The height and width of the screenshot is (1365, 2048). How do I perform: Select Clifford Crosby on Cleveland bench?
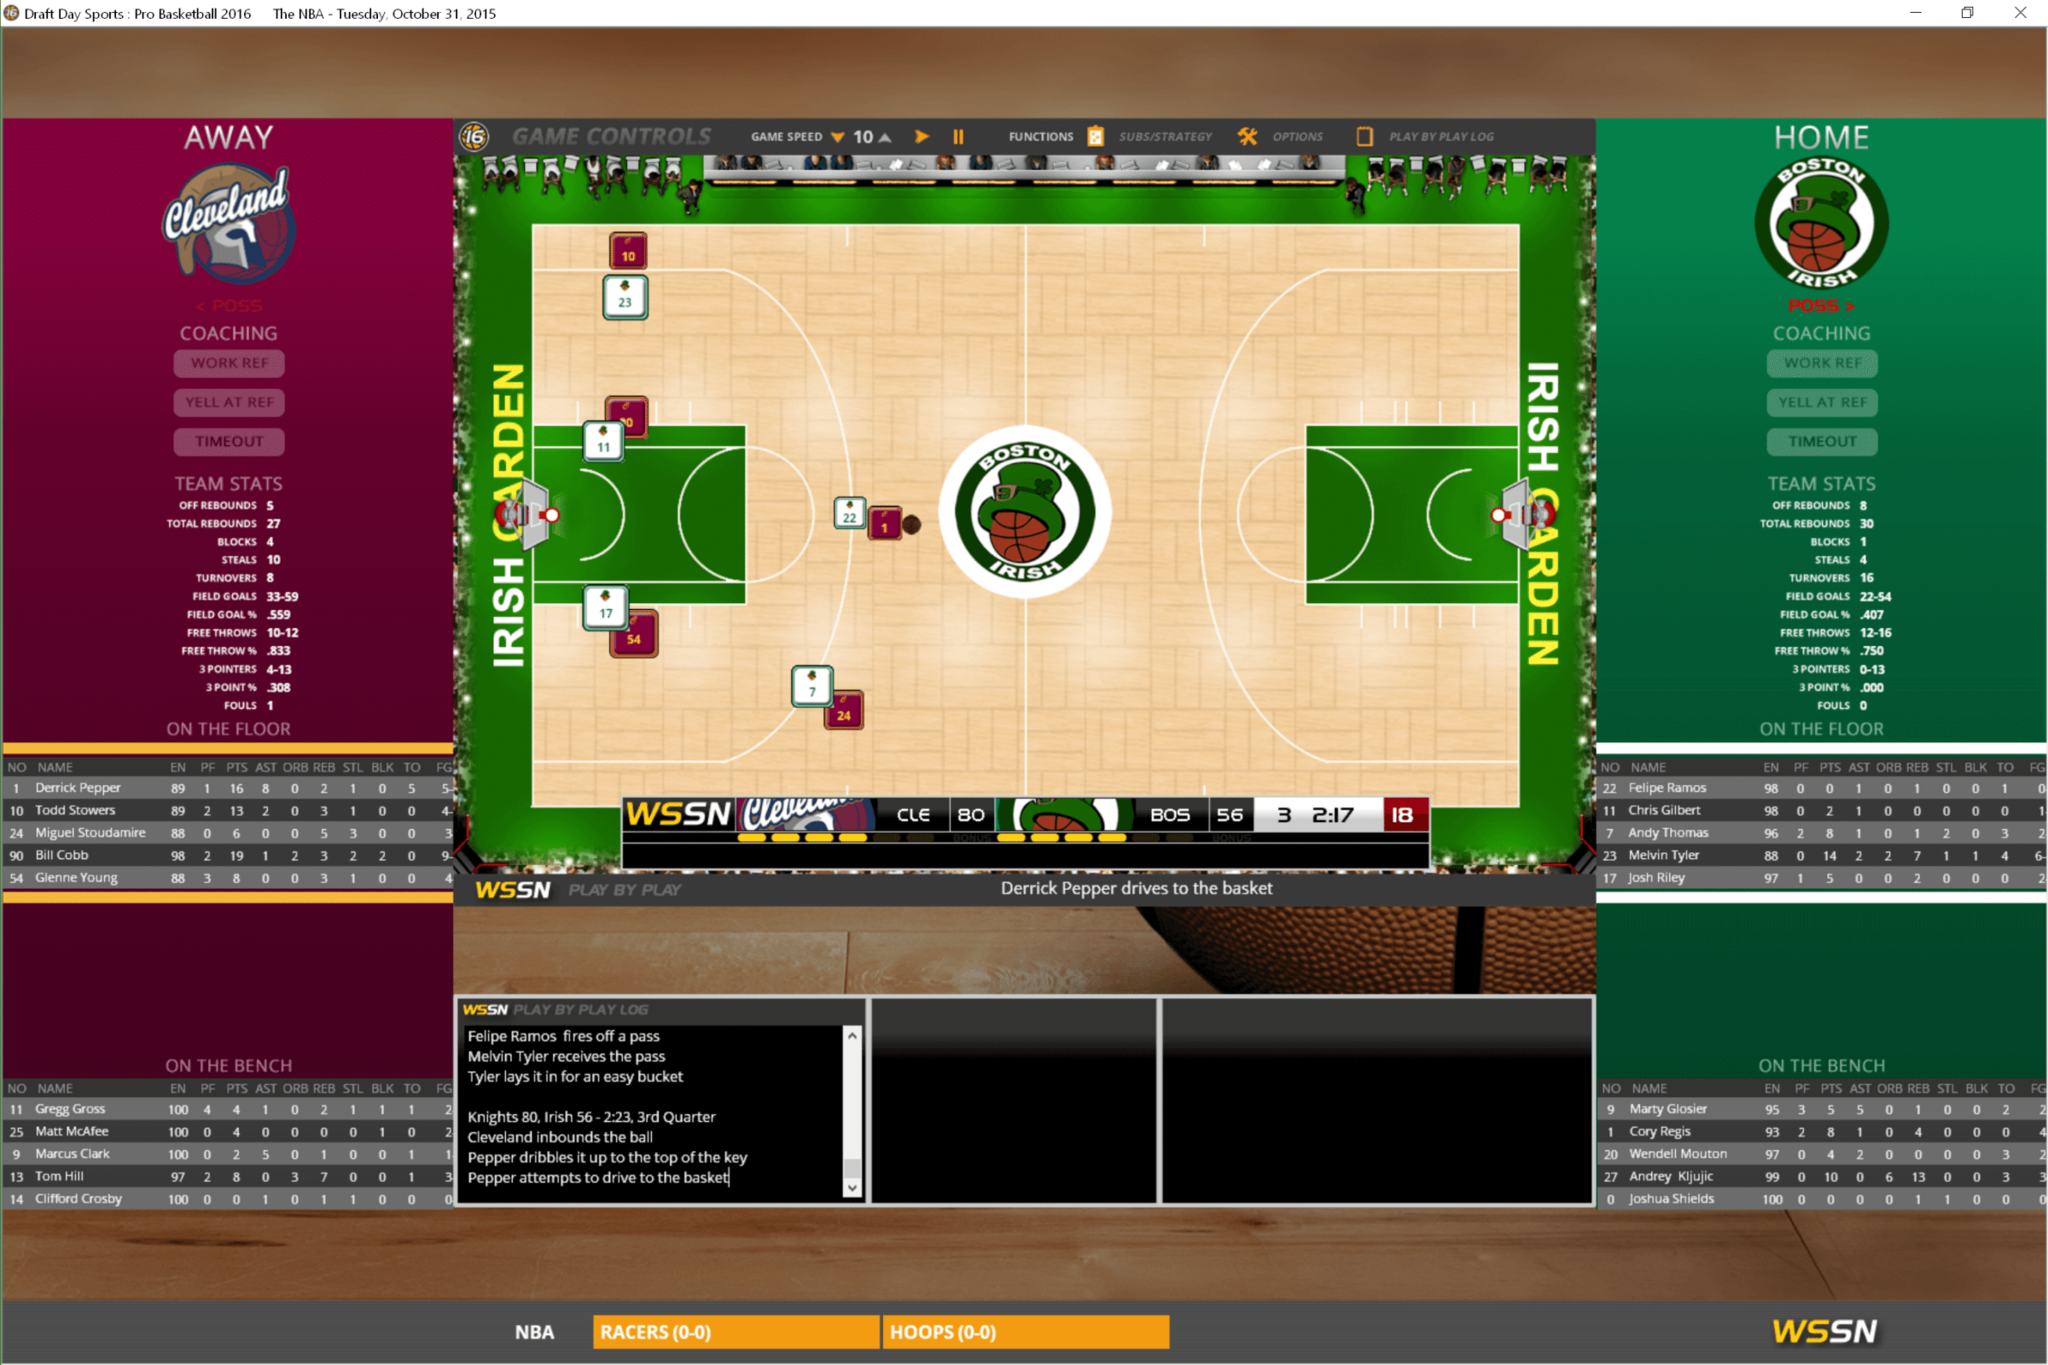pos(228,1198)
